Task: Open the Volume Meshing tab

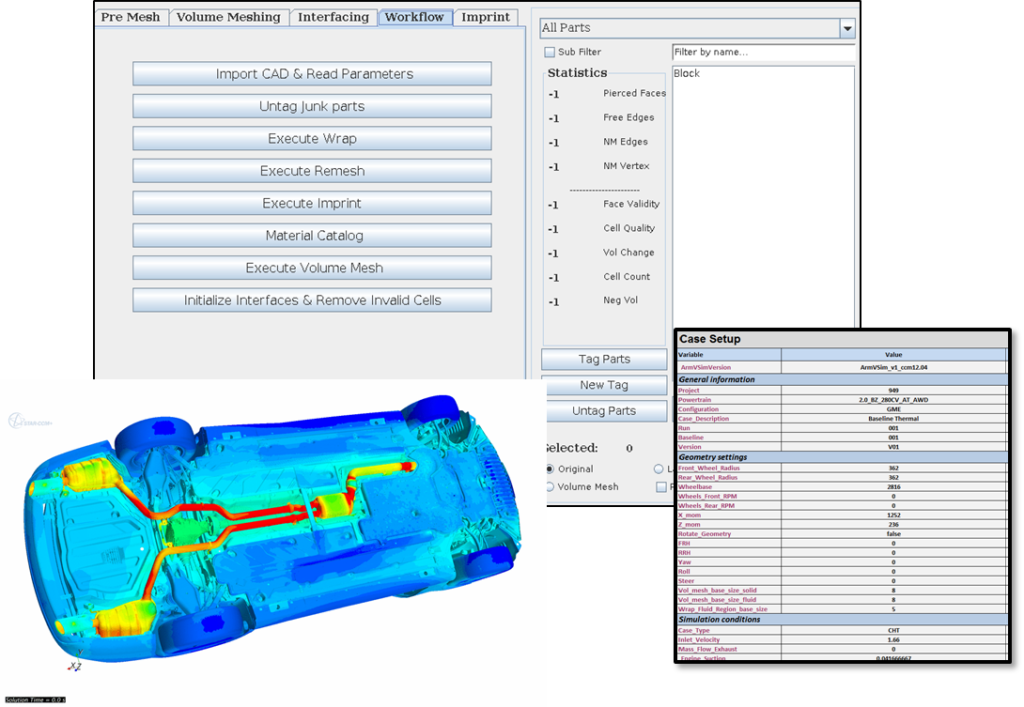Action: 229,17
